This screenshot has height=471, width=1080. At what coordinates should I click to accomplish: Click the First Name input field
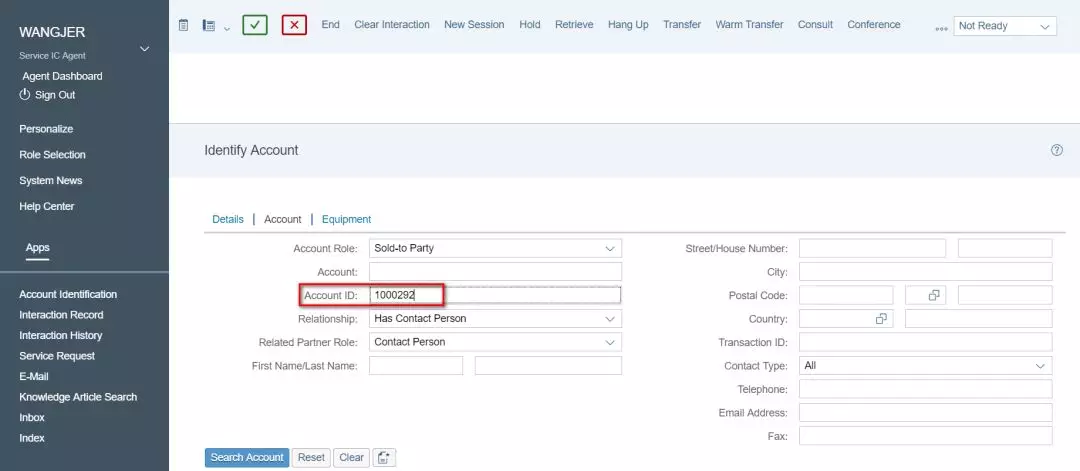coord(416,366)
